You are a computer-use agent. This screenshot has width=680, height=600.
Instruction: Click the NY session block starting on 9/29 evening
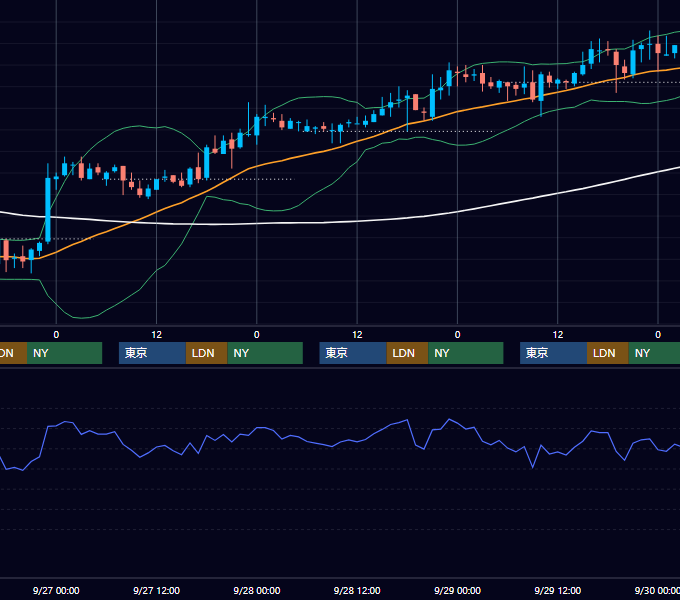pos(654,353)
